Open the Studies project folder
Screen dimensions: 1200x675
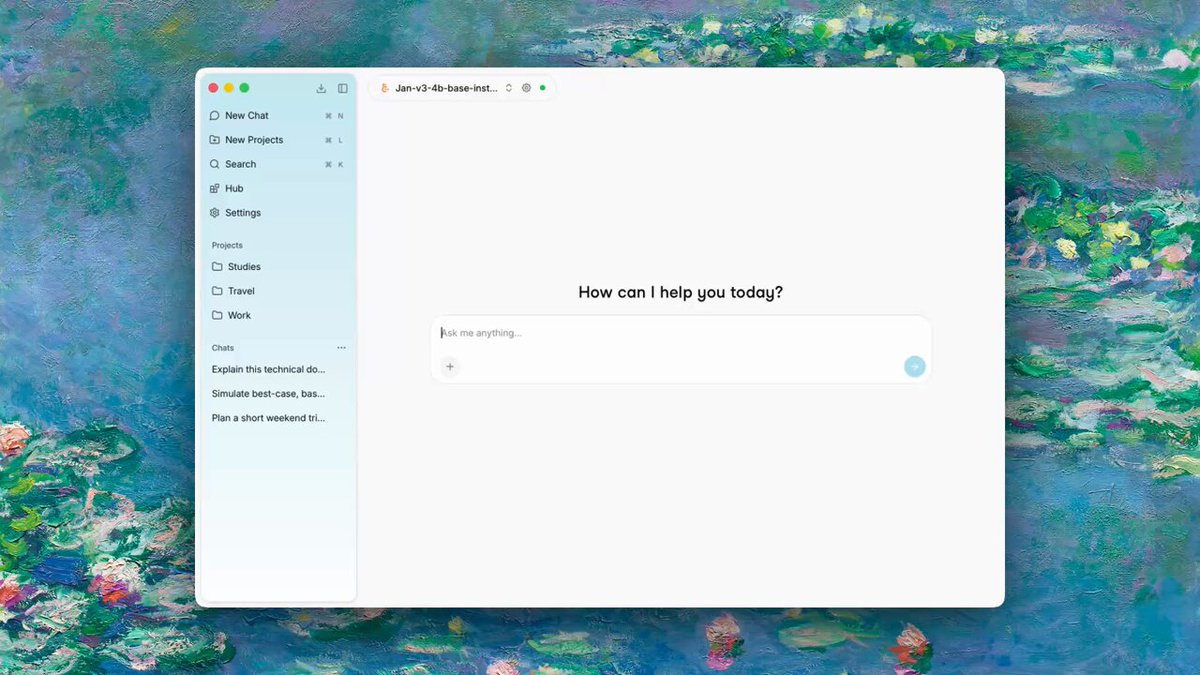click(244, 267)
